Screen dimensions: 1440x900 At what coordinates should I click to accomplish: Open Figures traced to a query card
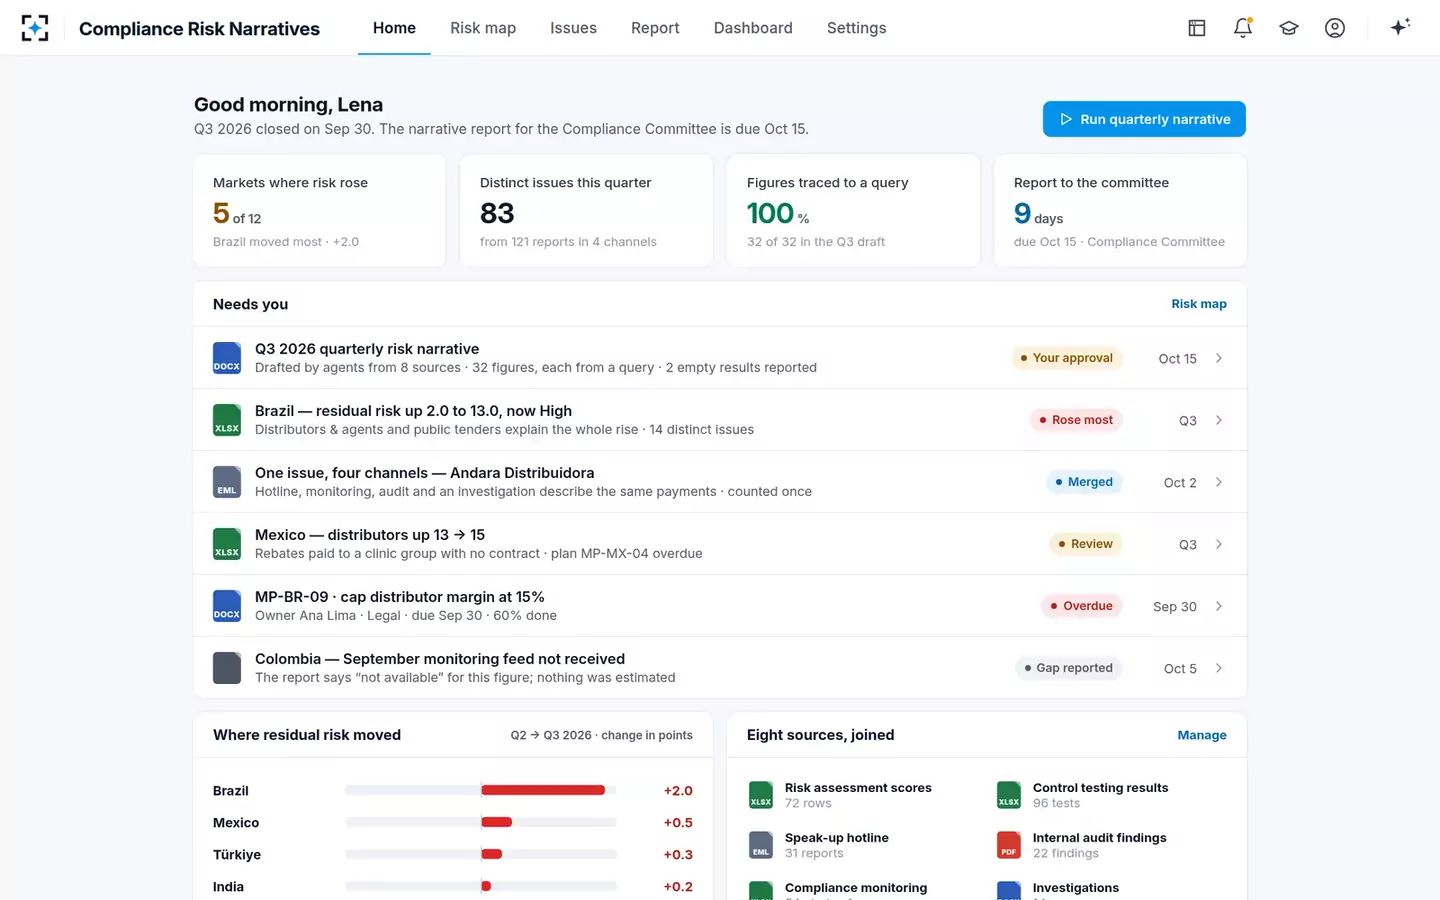pos(853,210)
